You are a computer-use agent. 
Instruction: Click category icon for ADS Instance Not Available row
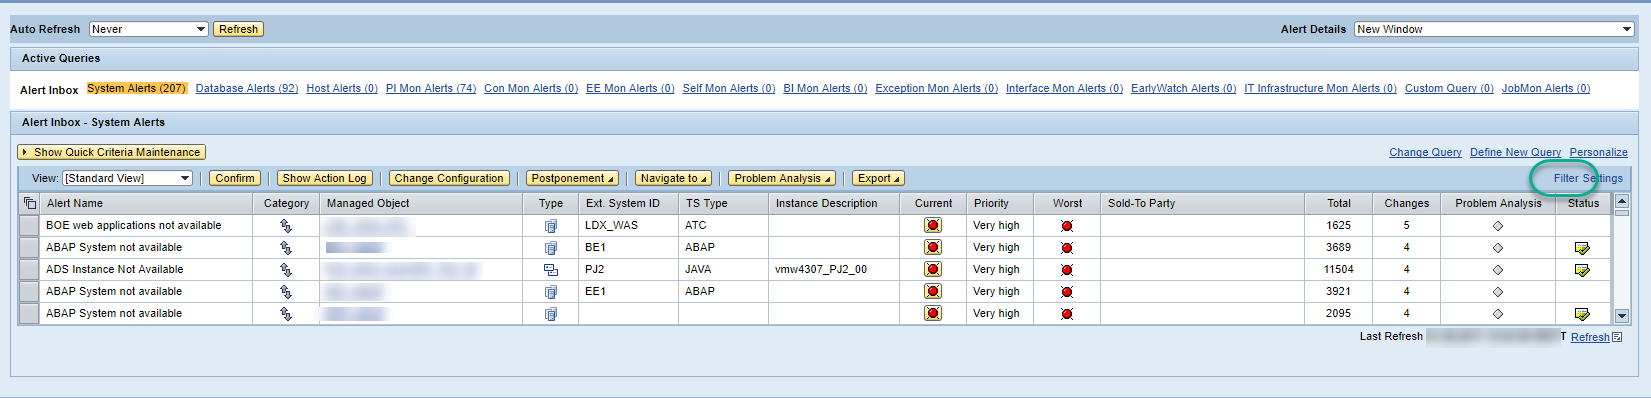coord(286,270)
